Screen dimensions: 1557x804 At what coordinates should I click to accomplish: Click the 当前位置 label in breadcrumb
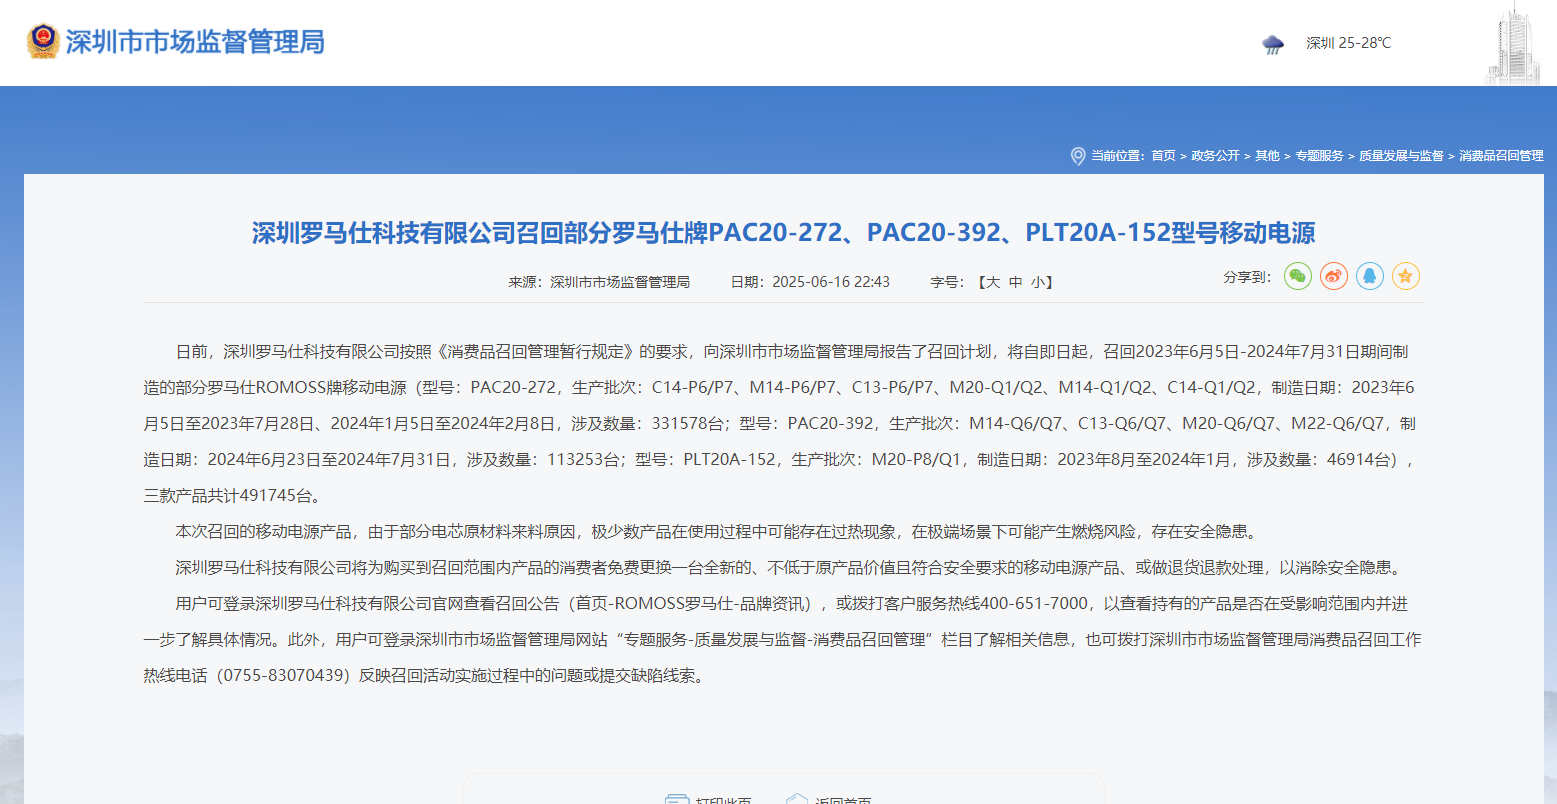(x=1116, y=156)
